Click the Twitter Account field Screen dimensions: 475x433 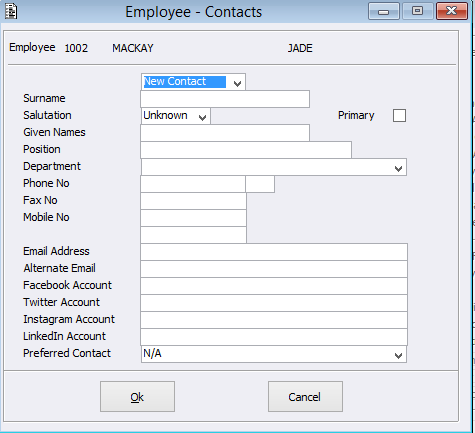[274, 303]
